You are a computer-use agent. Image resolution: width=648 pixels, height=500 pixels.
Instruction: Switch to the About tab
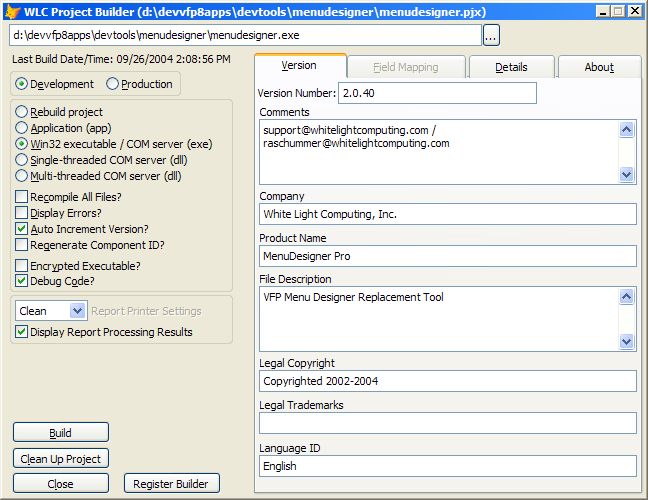coord(599,67)
